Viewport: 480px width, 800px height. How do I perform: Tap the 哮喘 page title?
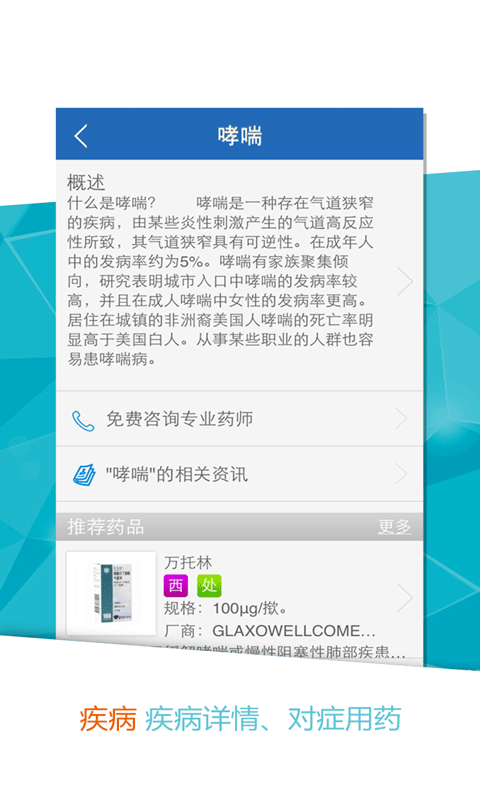coord(240,136)
